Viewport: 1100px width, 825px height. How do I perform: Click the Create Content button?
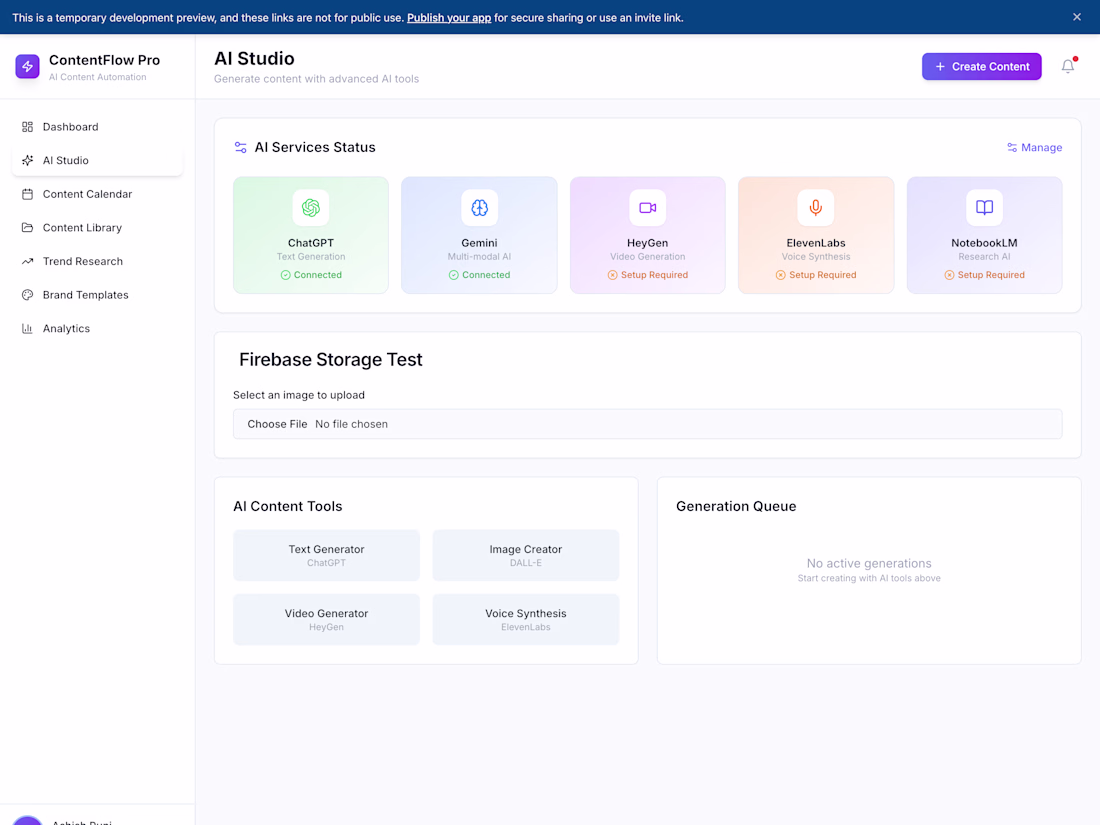point(981,67)
